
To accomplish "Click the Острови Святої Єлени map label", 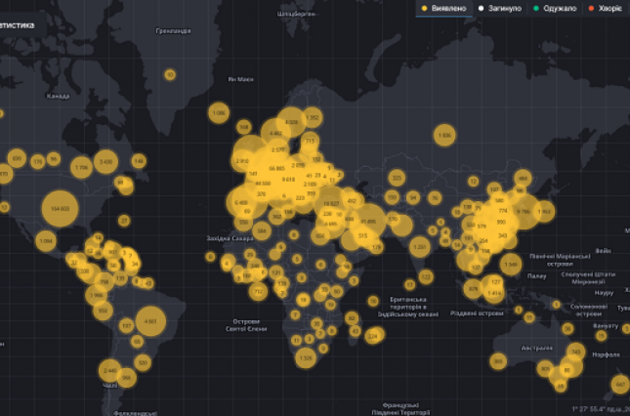I will point(245,326).
